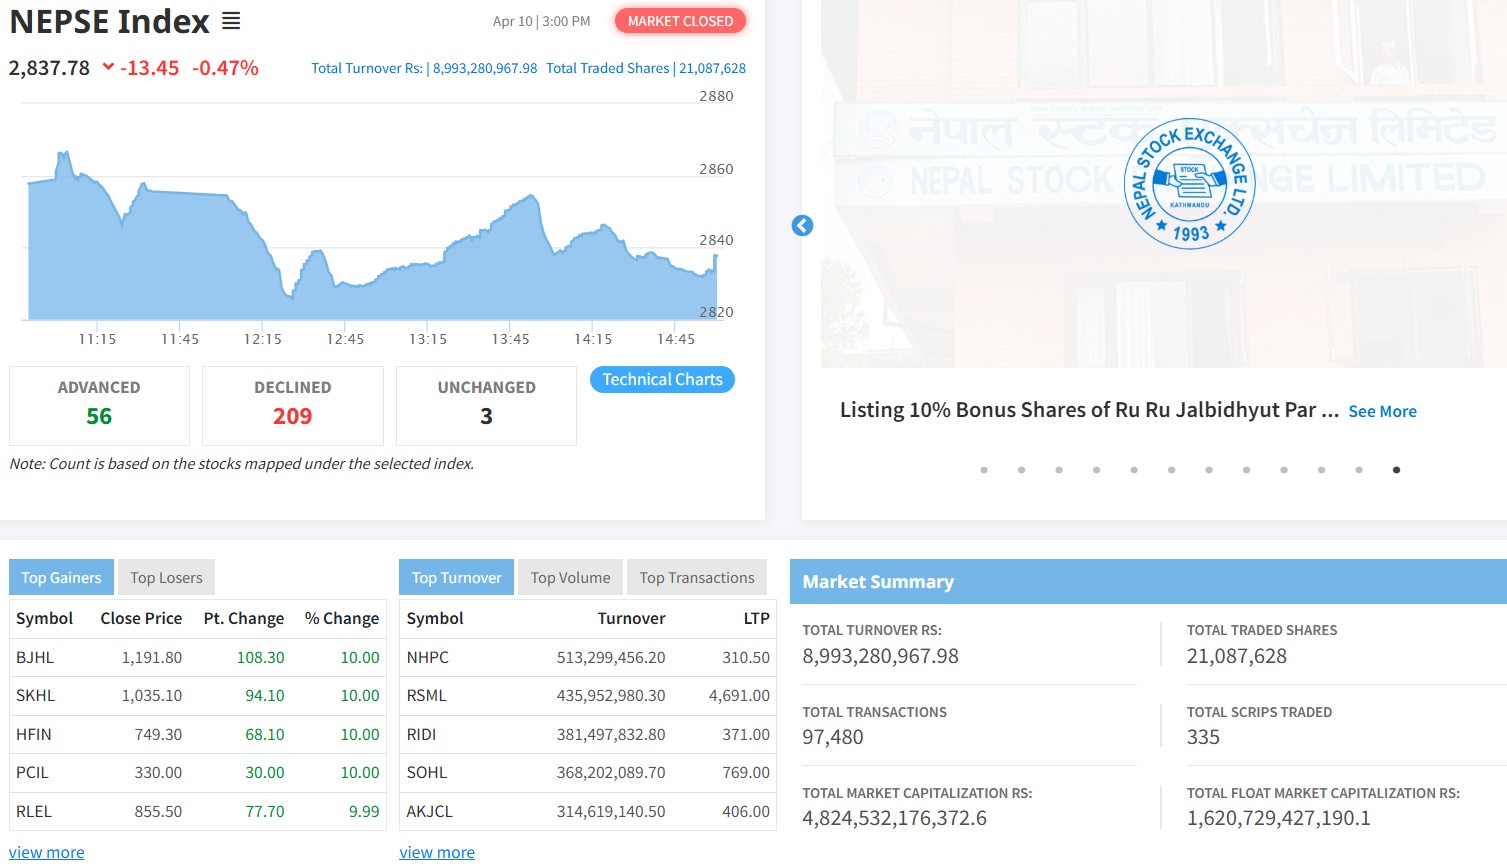Click the MARKET CLOSED status badge
1507x868 pixels.
(x=680, y=21)
